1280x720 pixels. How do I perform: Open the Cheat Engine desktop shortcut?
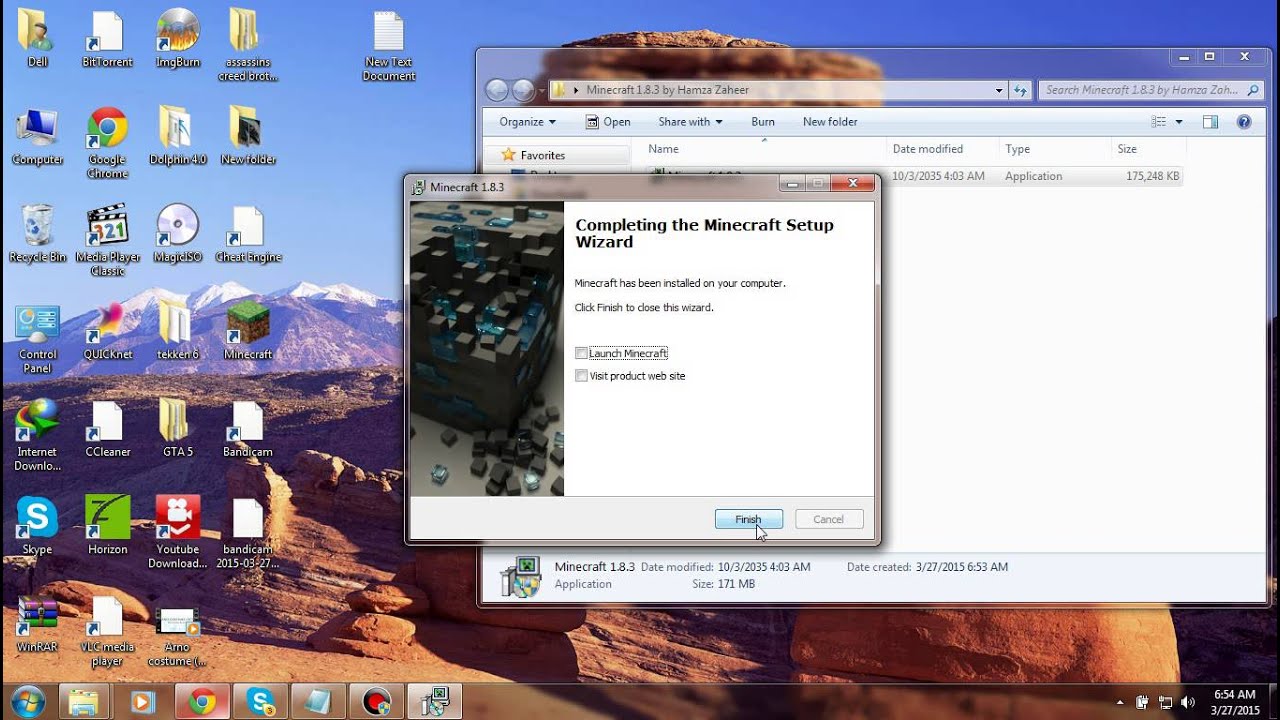(x=248, y=234)
